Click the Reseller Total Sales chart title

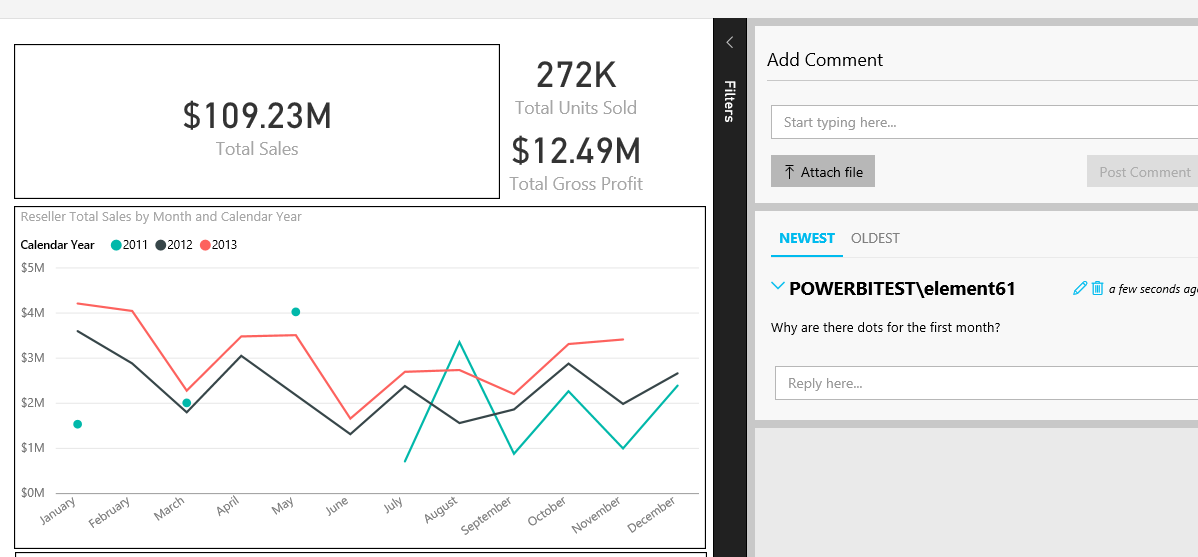161,216
